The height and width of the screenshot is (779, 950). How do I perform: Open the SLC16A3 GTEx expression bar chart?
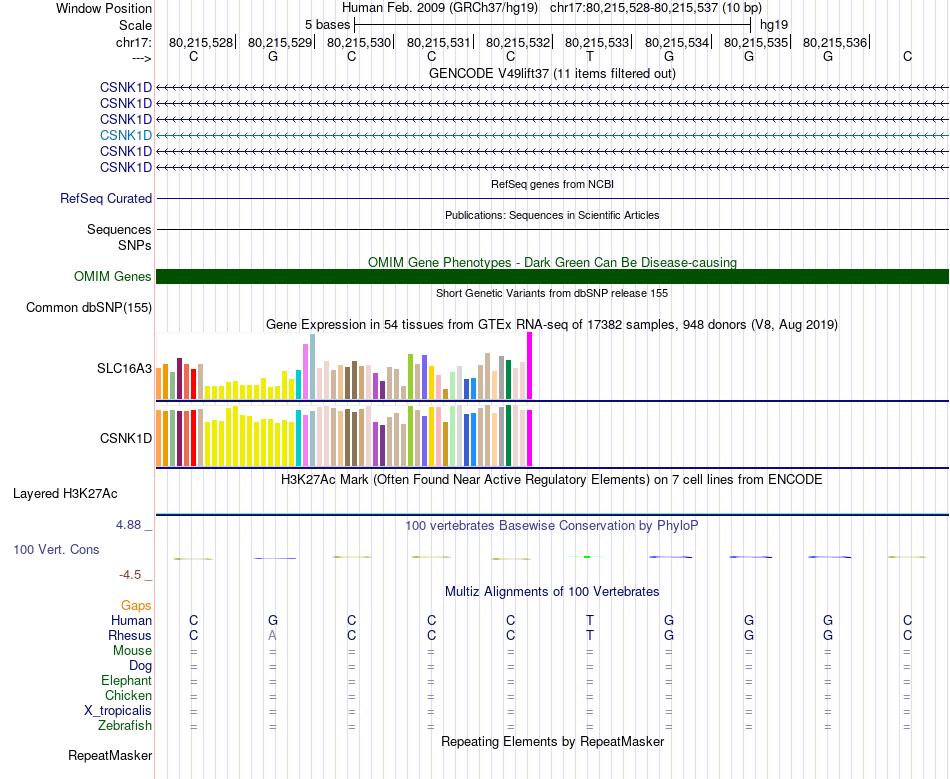[344, 366]
